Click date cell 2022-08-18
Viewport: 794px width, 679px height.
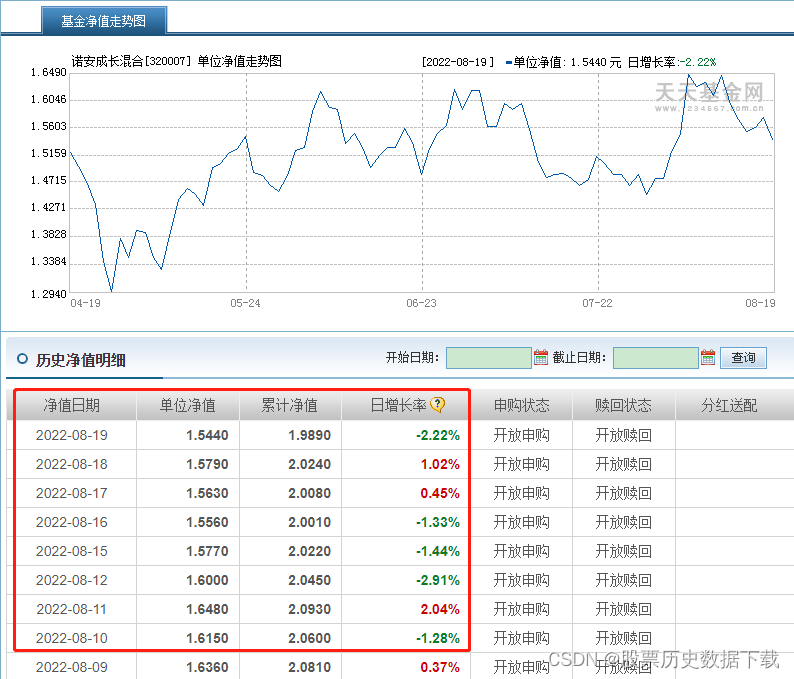click(x=72, y=464)
